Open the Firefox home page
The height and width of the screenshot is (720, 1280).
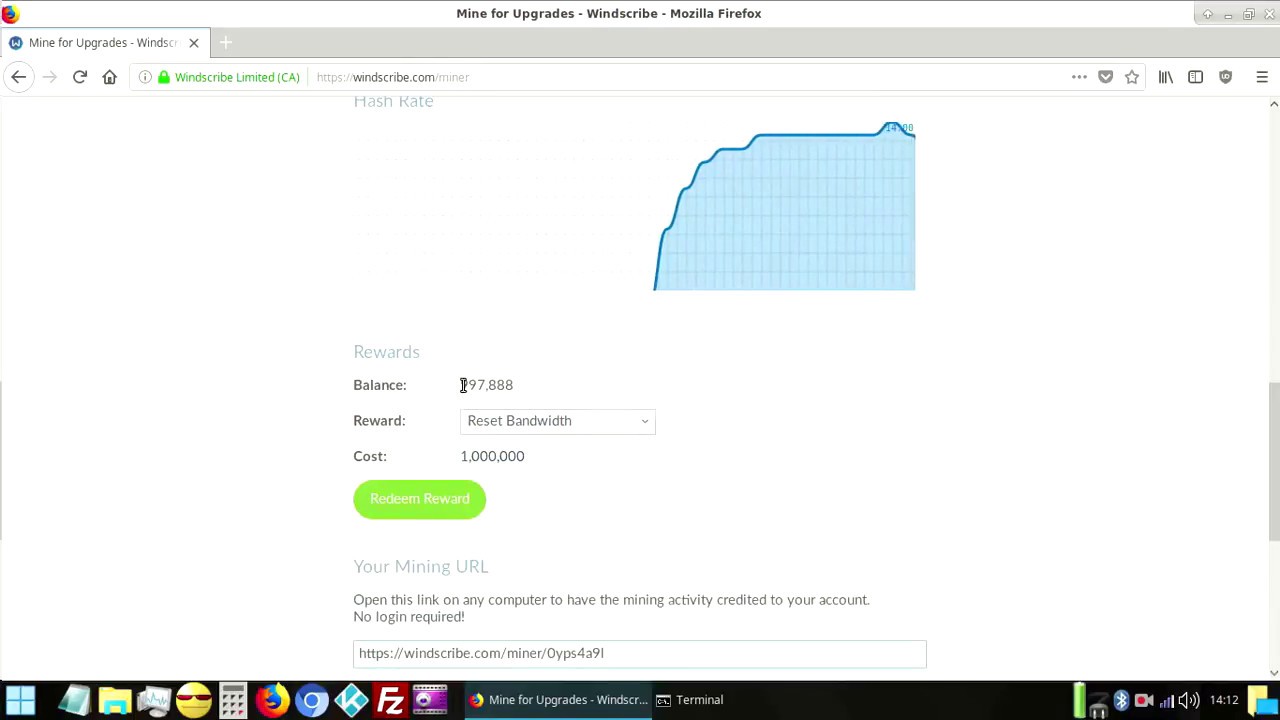110,77
